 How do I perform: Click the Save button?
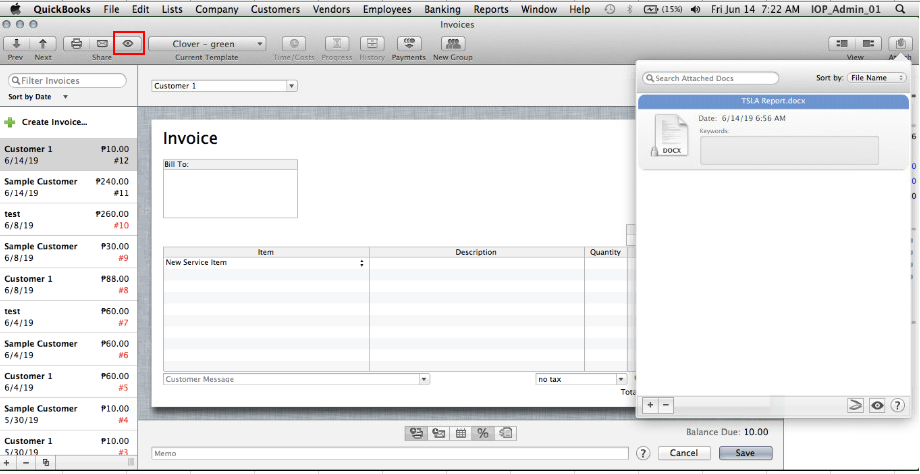coord(745,453)
